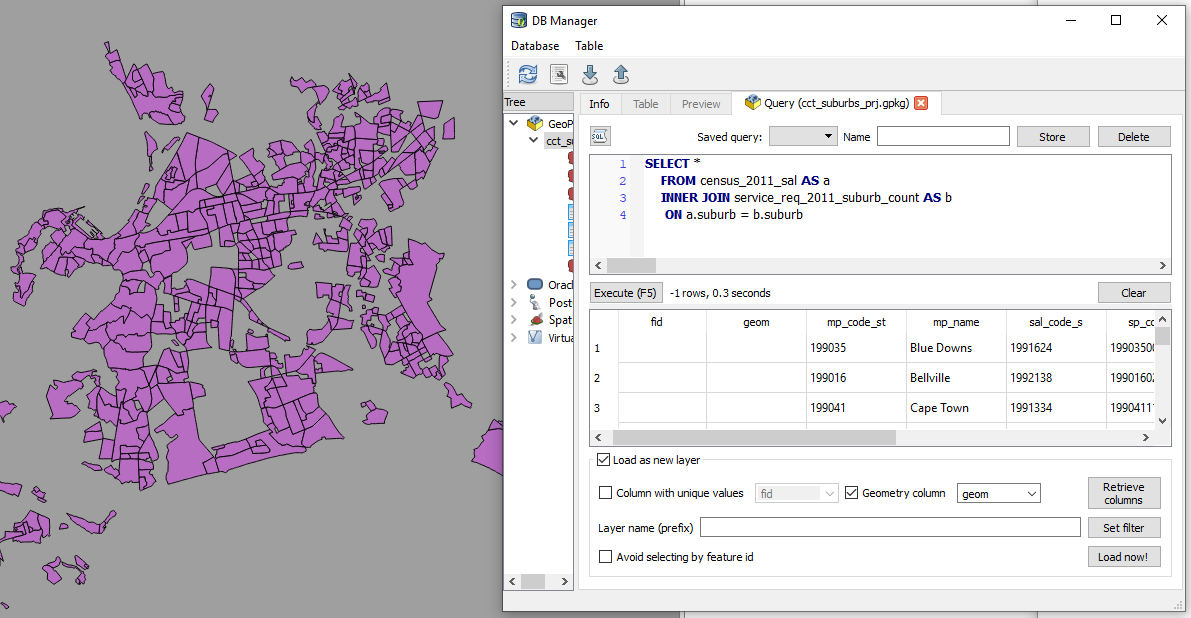
Task: Open the Table menu
Action: (x=589, y=46)
